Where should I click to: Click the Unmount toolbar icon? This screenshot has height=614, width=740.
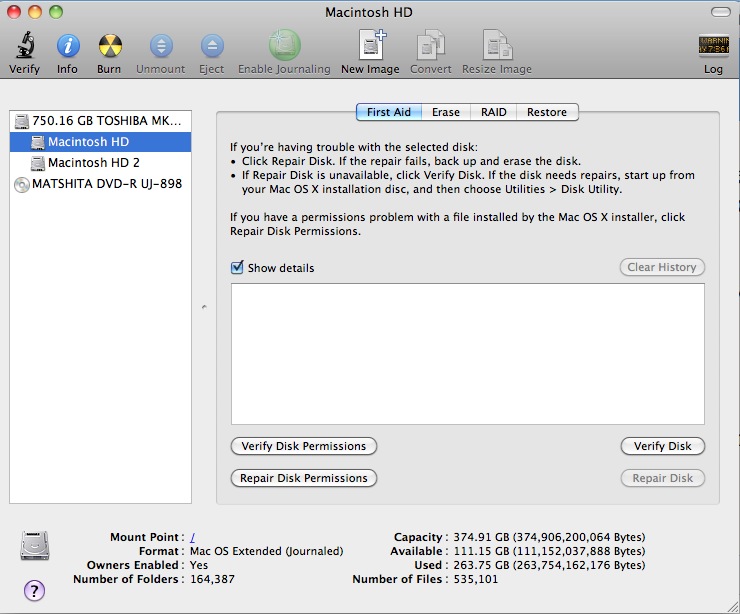click(x=161, y=46)
